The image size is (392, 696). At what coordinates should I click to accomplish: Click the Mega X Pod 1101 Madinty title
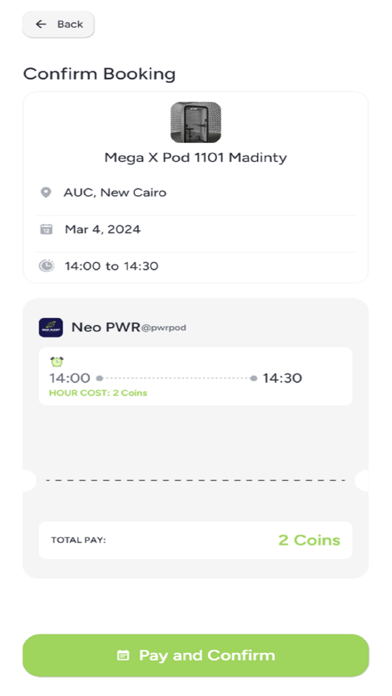[x=196, y=158]
